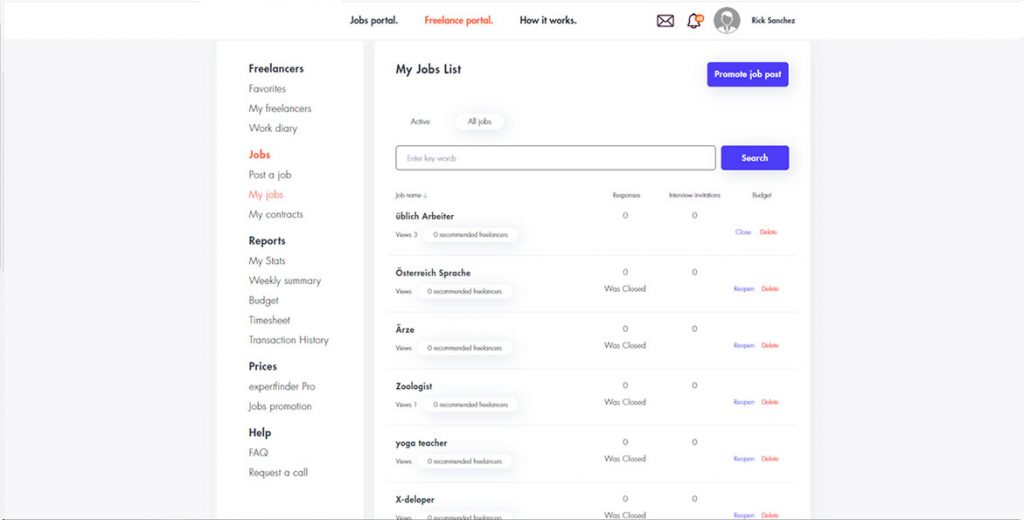Click the Search button

(x=754, y=158)
